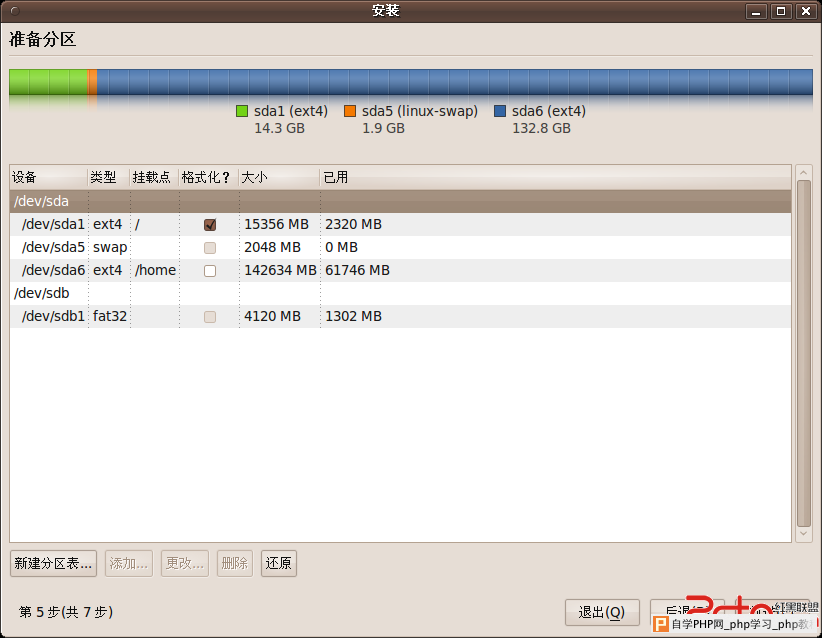Click the window menu icon in title bar
Image resolution: width=822 pixels, height=638 pixels.
coord(15,11)
